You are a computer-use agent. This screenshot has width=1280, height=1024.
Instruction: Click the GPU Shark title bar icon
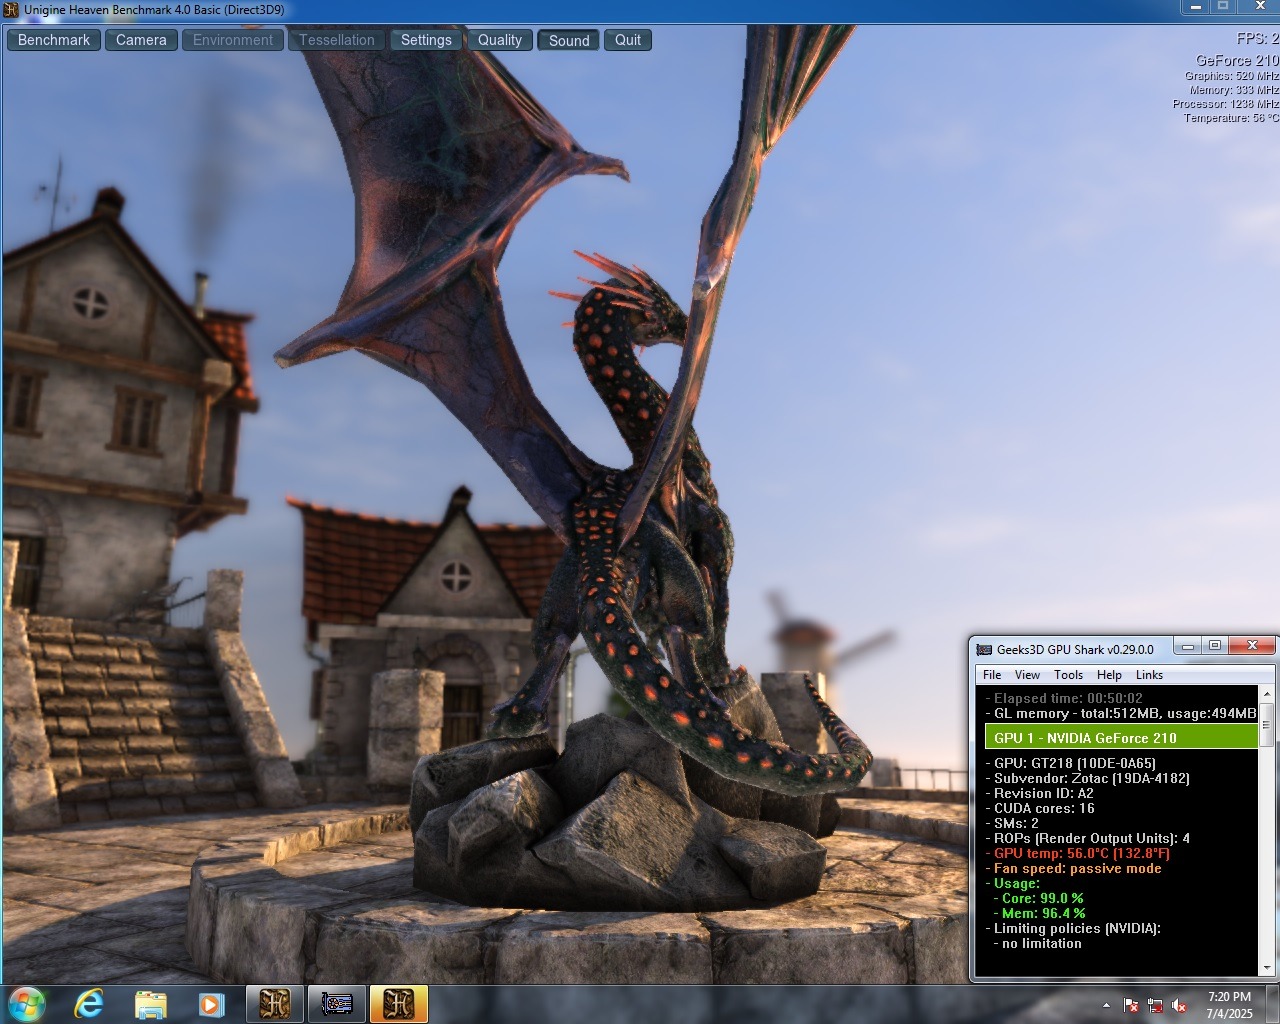point(984,649)
